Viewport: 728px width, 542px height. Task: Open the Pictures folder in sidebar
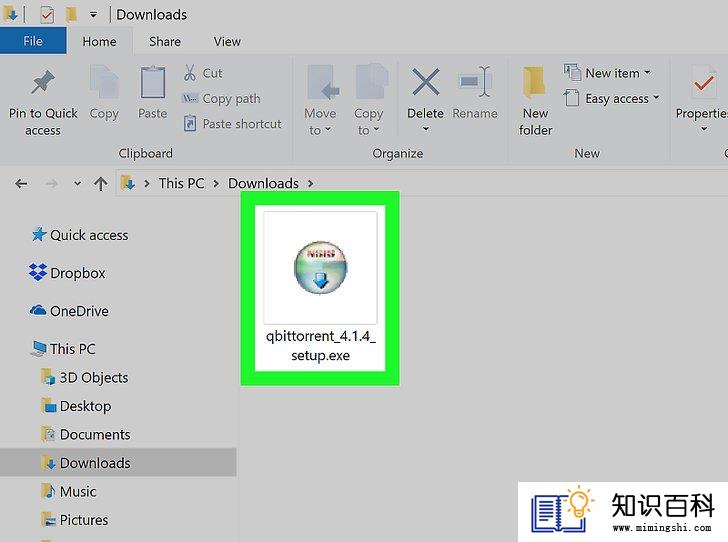tap(75, 520)
